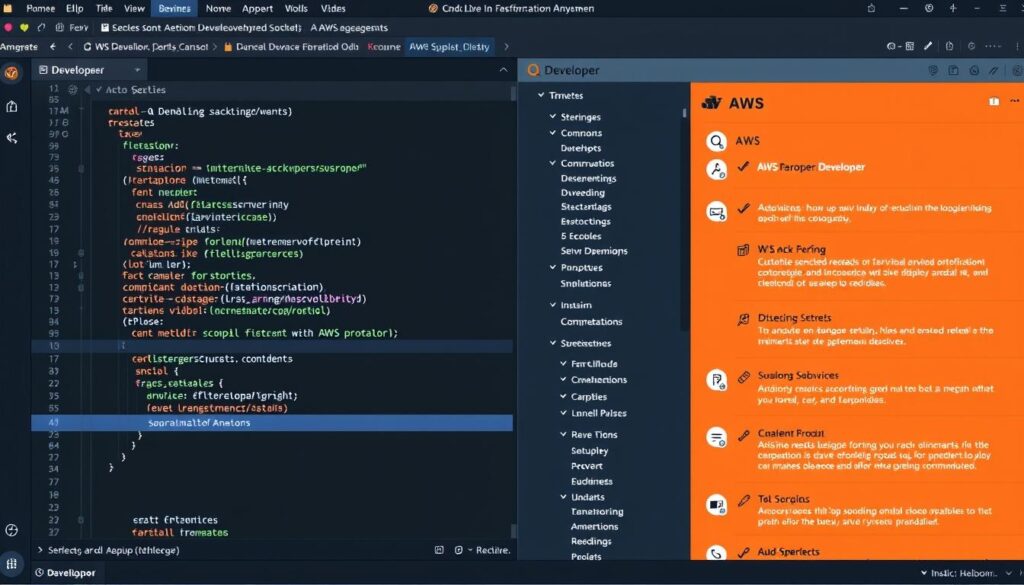Click the small icon beside Sualong Sabvices
The width and height of the screenshot is (1024, 585).
[x=743, y=377]
